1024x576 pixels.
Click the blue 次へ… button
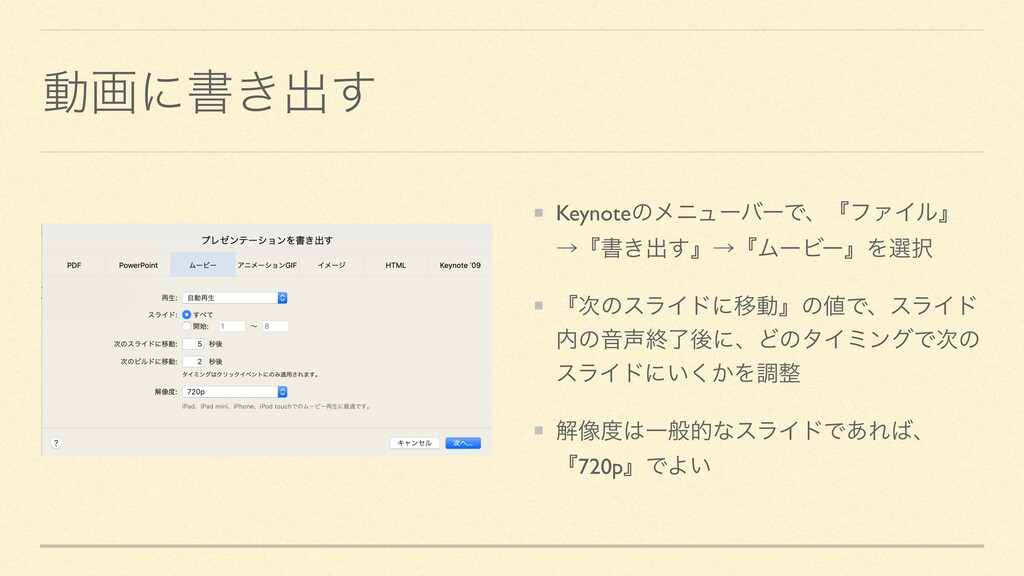pyautogui.click(x=463, y=443)
